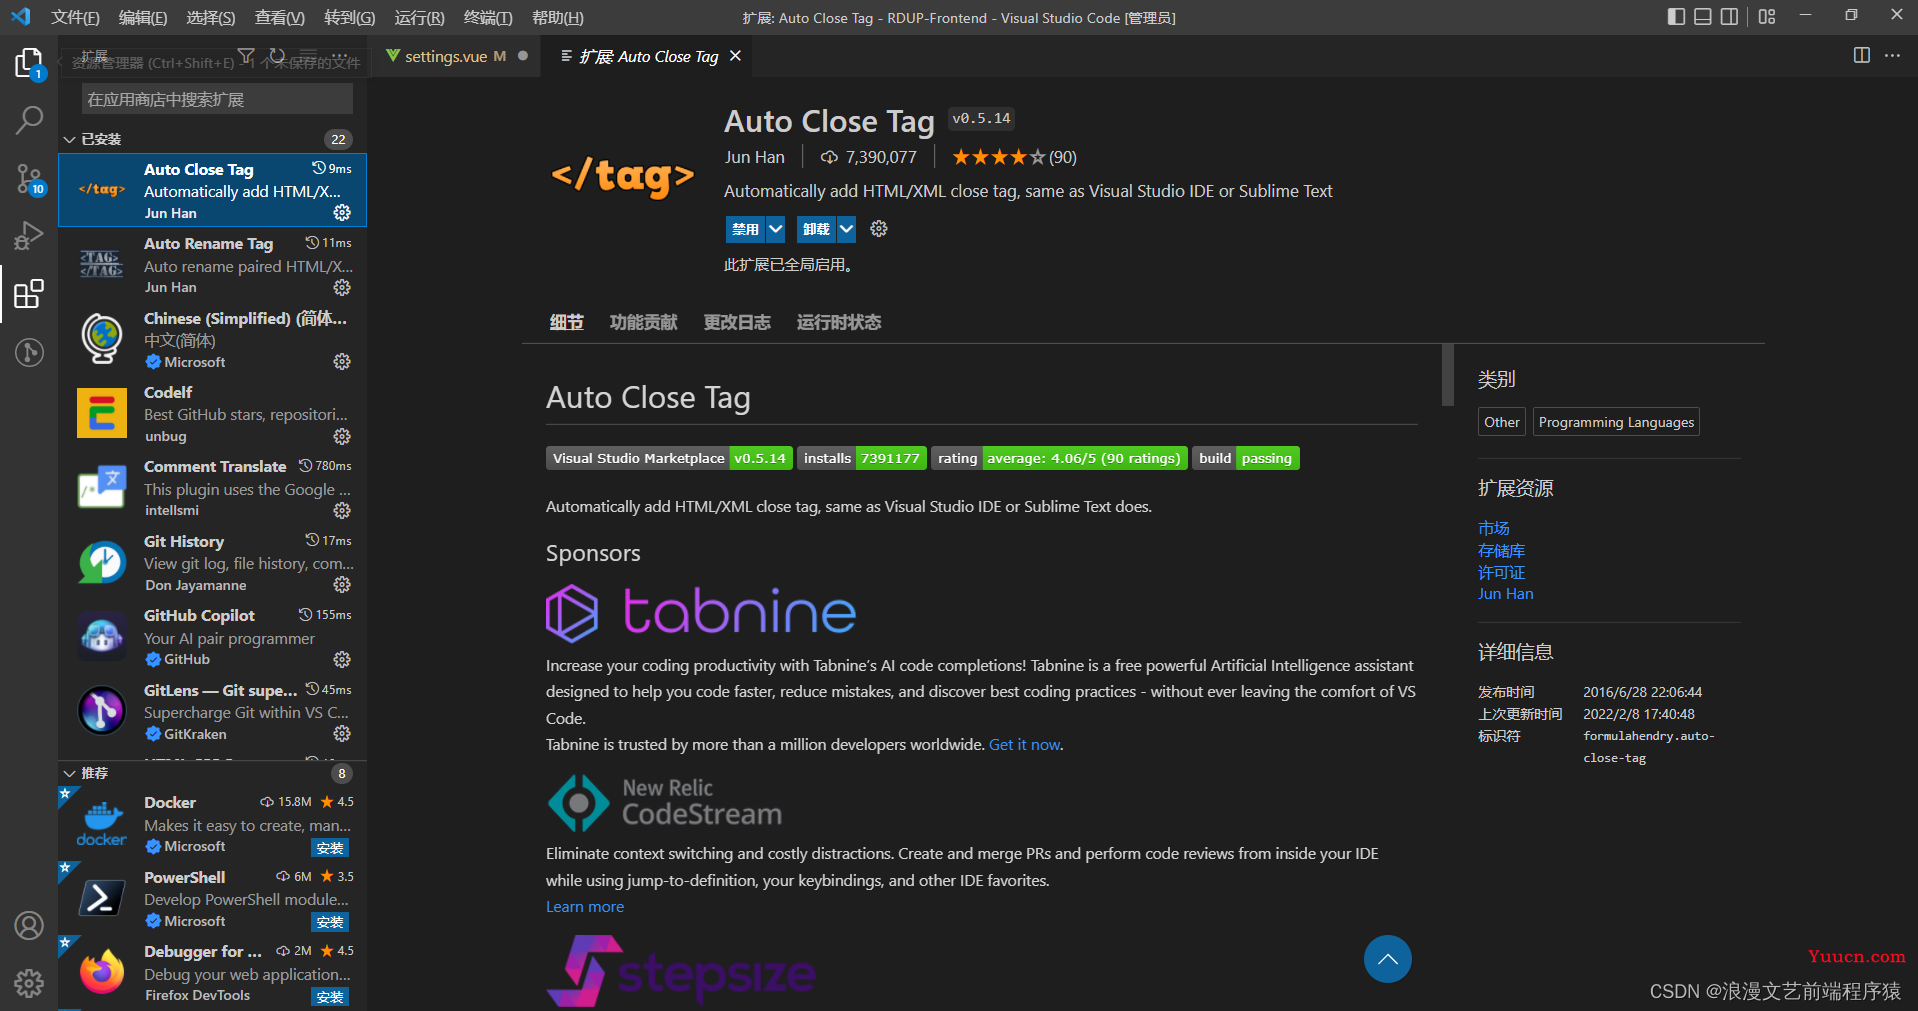This screenshot has height=1011, width=1918.
Task: Toggle bottom panel visibility in title bar
Action: tap(1703, 17)
